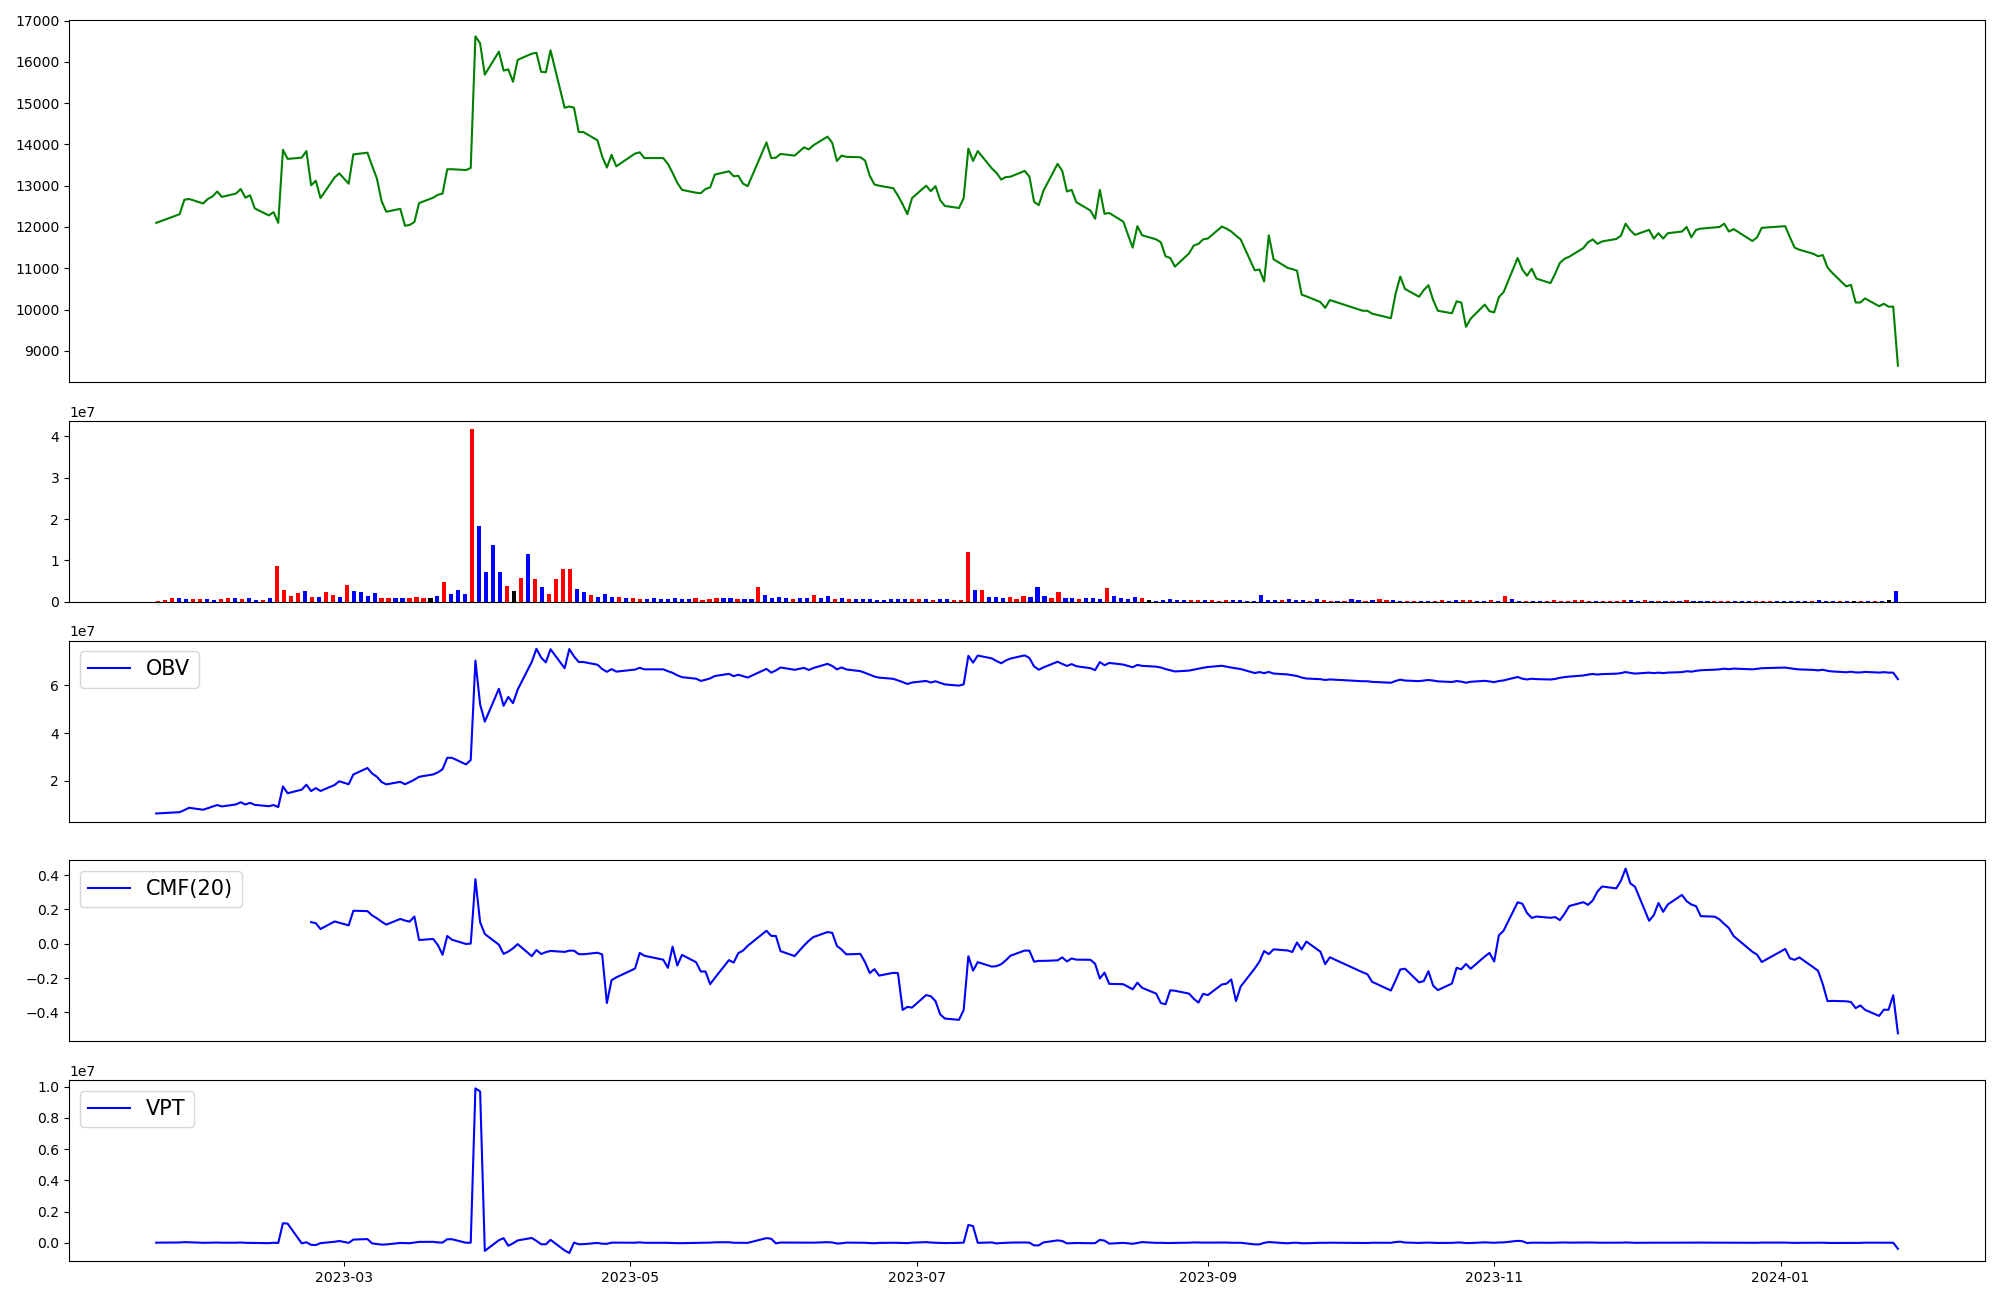Click the red volume bar in July 2023

(x=968, y=577)
